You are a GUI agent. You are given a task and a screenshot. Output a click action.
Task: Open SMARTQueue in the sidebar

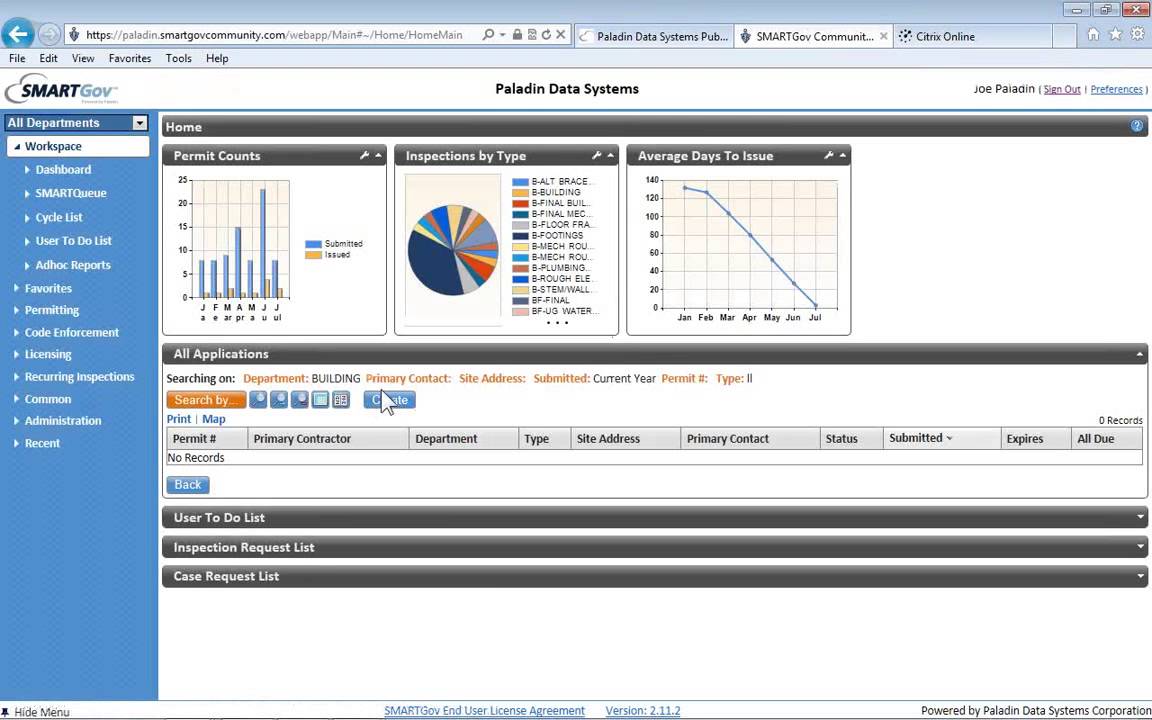[x=71, y=193]
